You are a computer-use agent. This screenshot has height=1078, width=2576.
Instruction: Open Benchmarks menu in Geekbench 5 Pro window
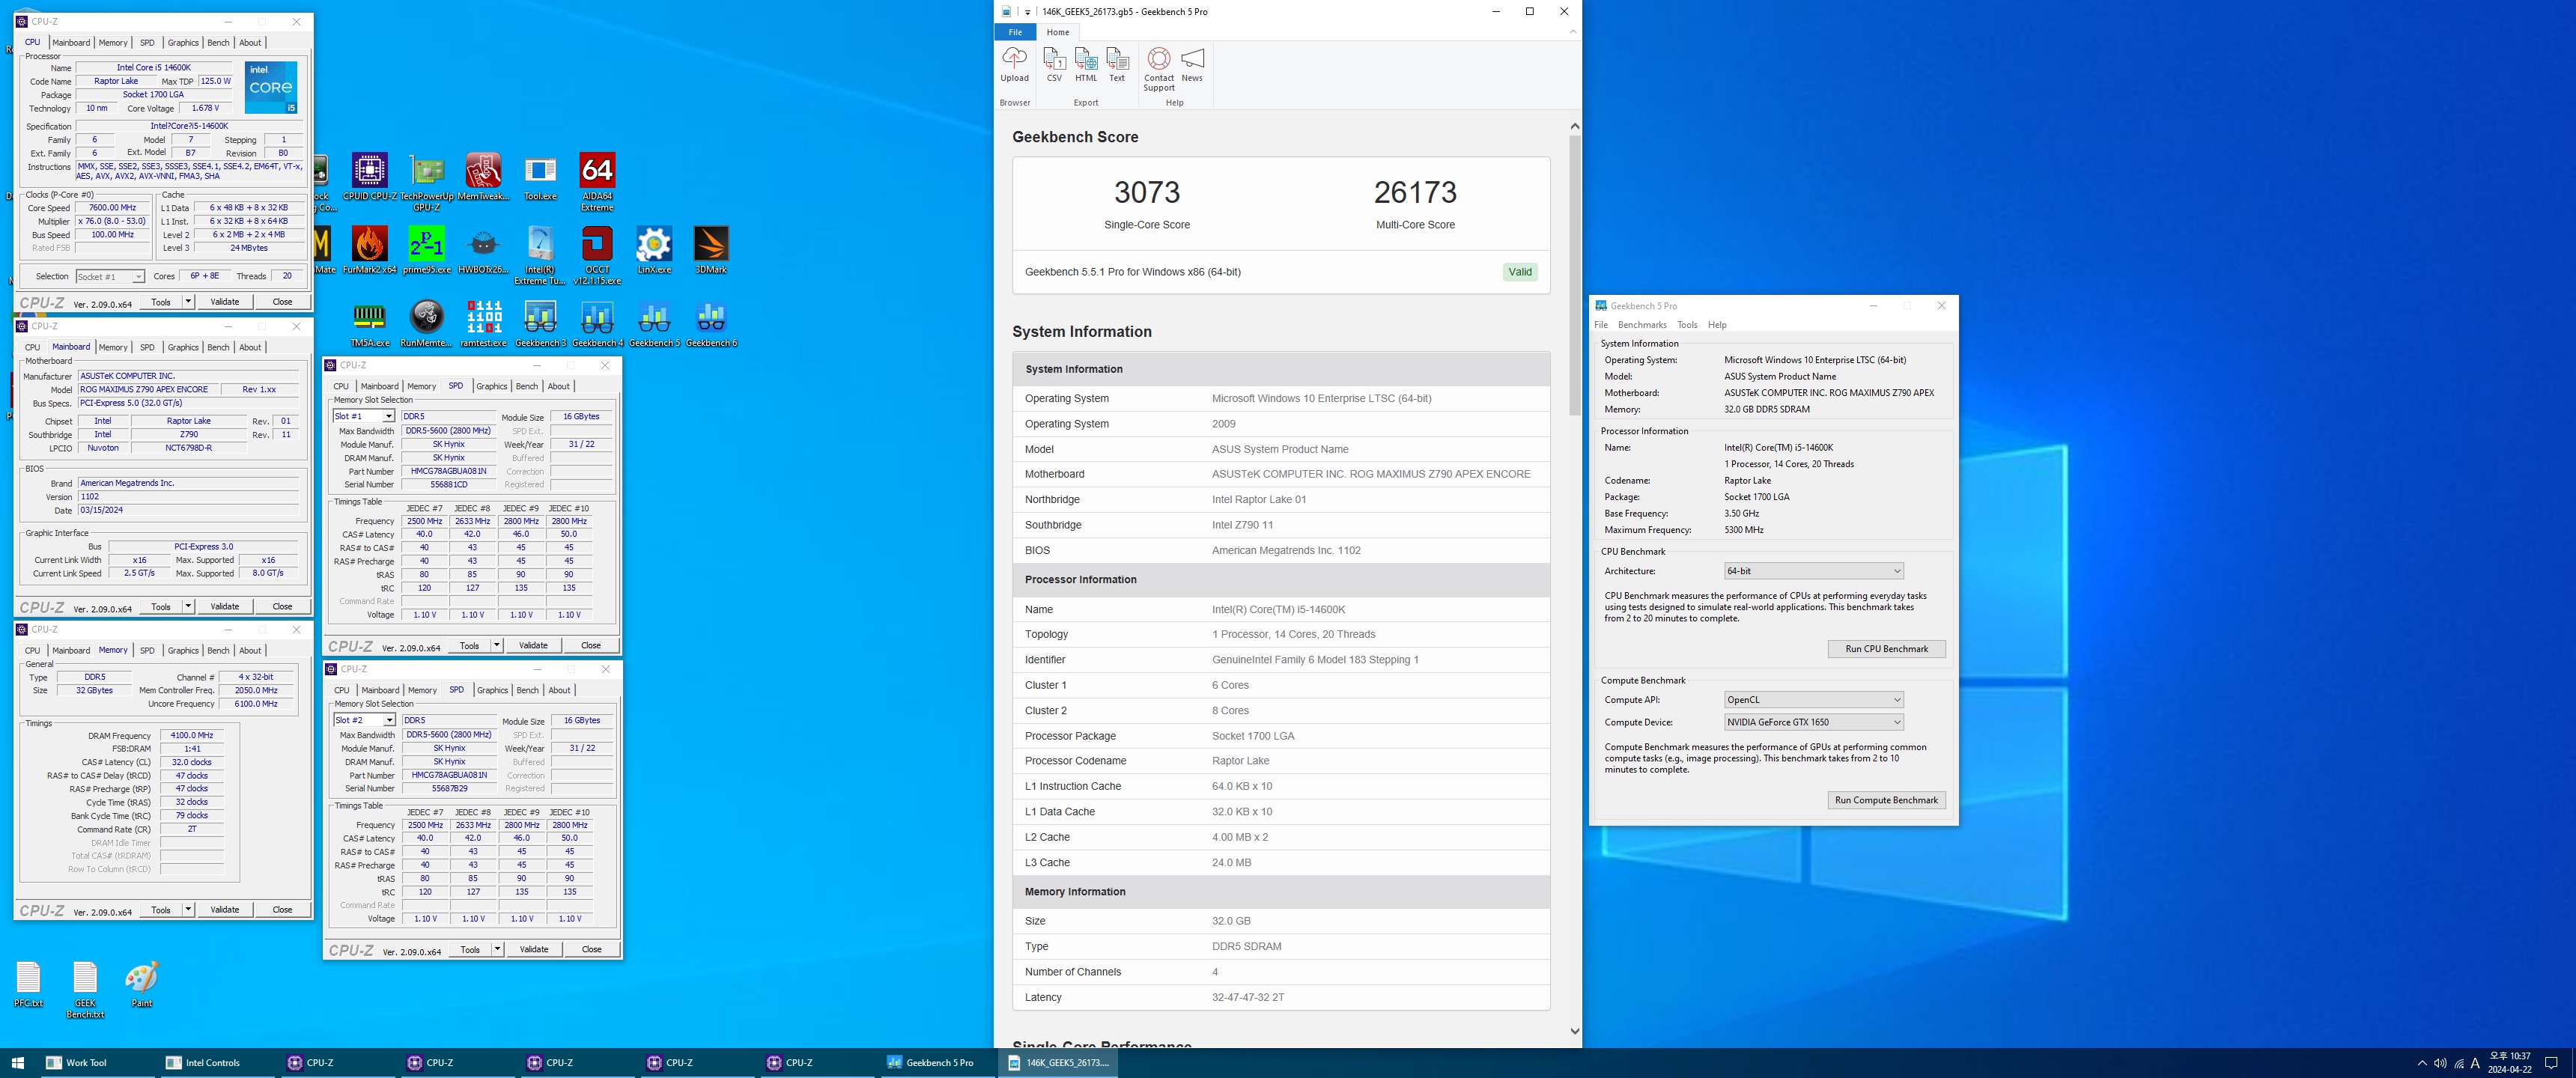click(1642, 325)
